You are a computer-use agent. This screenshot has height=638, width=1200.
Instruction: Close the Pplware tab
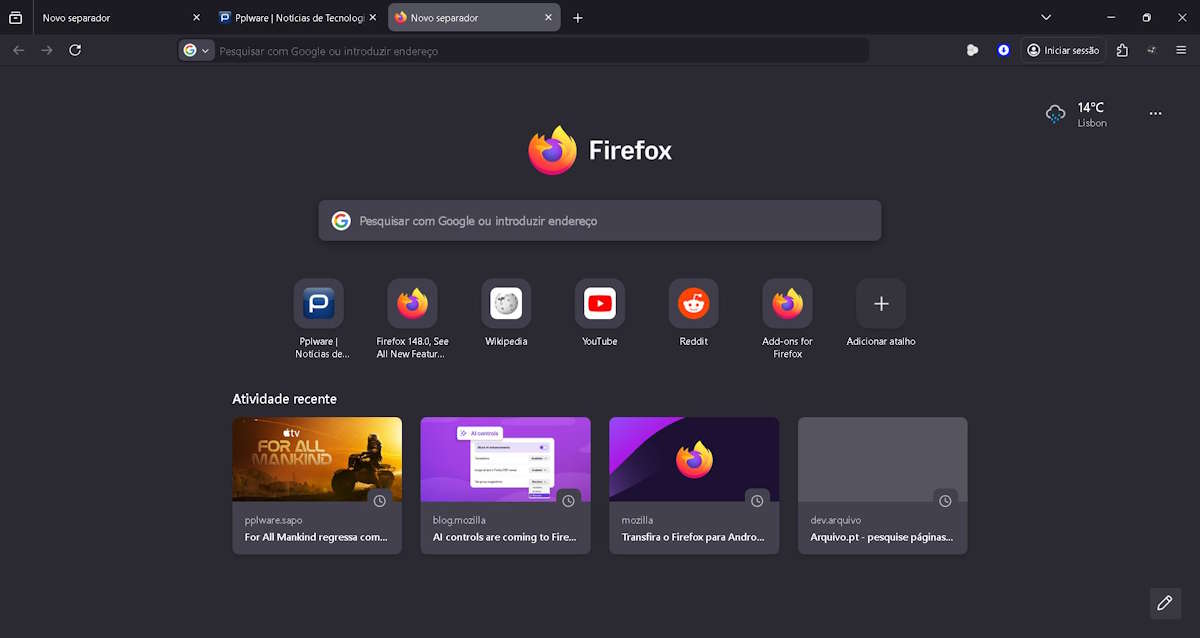pyautogui.click(x=373, y=18)
